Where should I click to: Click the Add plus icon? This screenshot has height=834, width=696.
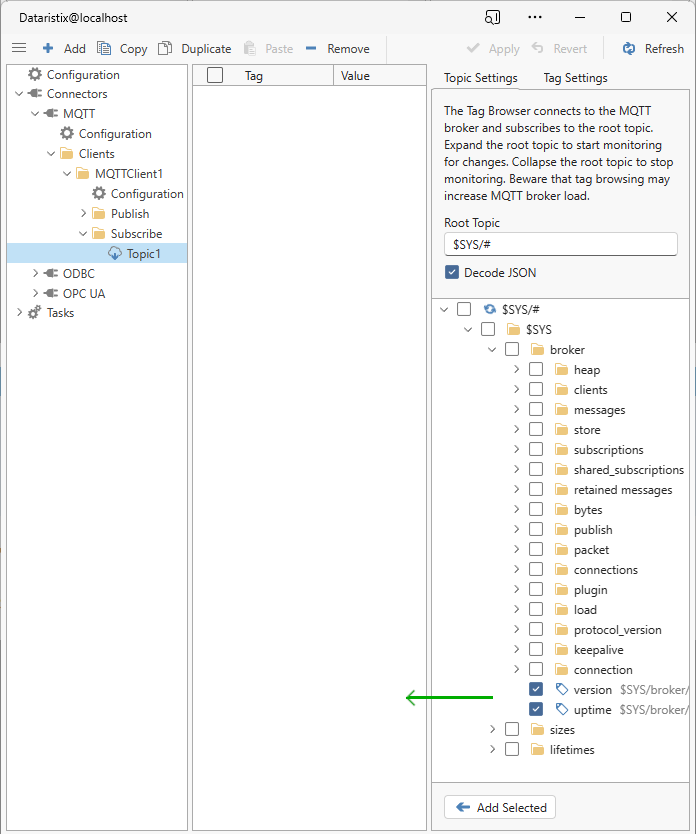[x=48, y=48]
